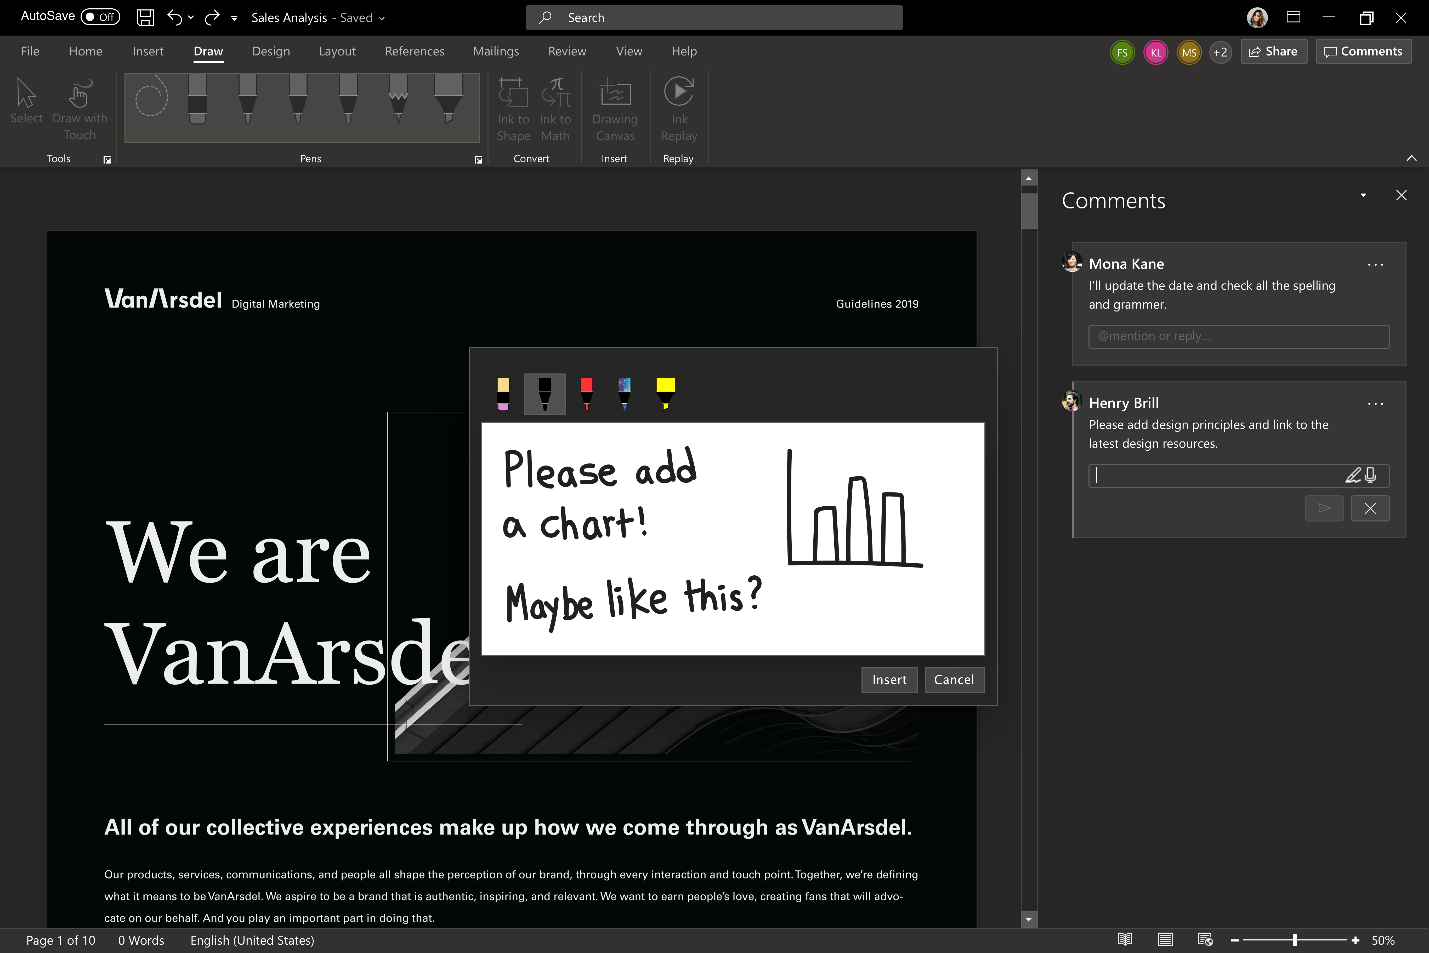Switch to the Review ribbon tab

566,51
